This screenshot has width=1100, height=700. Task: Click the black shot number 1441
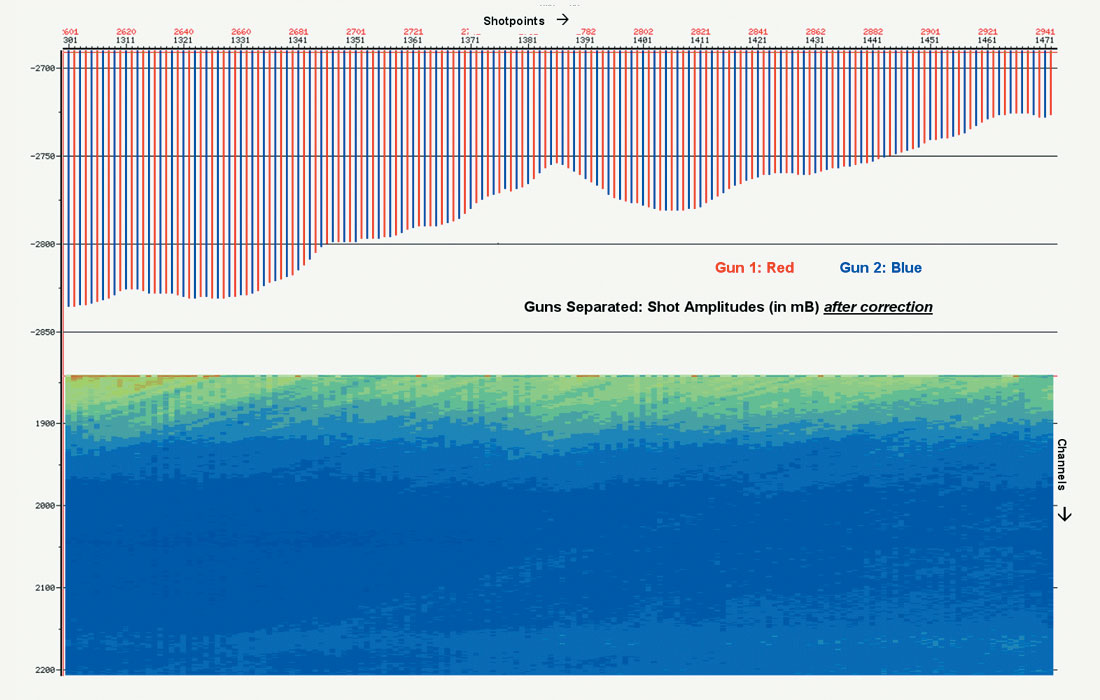tap(872, 40)
